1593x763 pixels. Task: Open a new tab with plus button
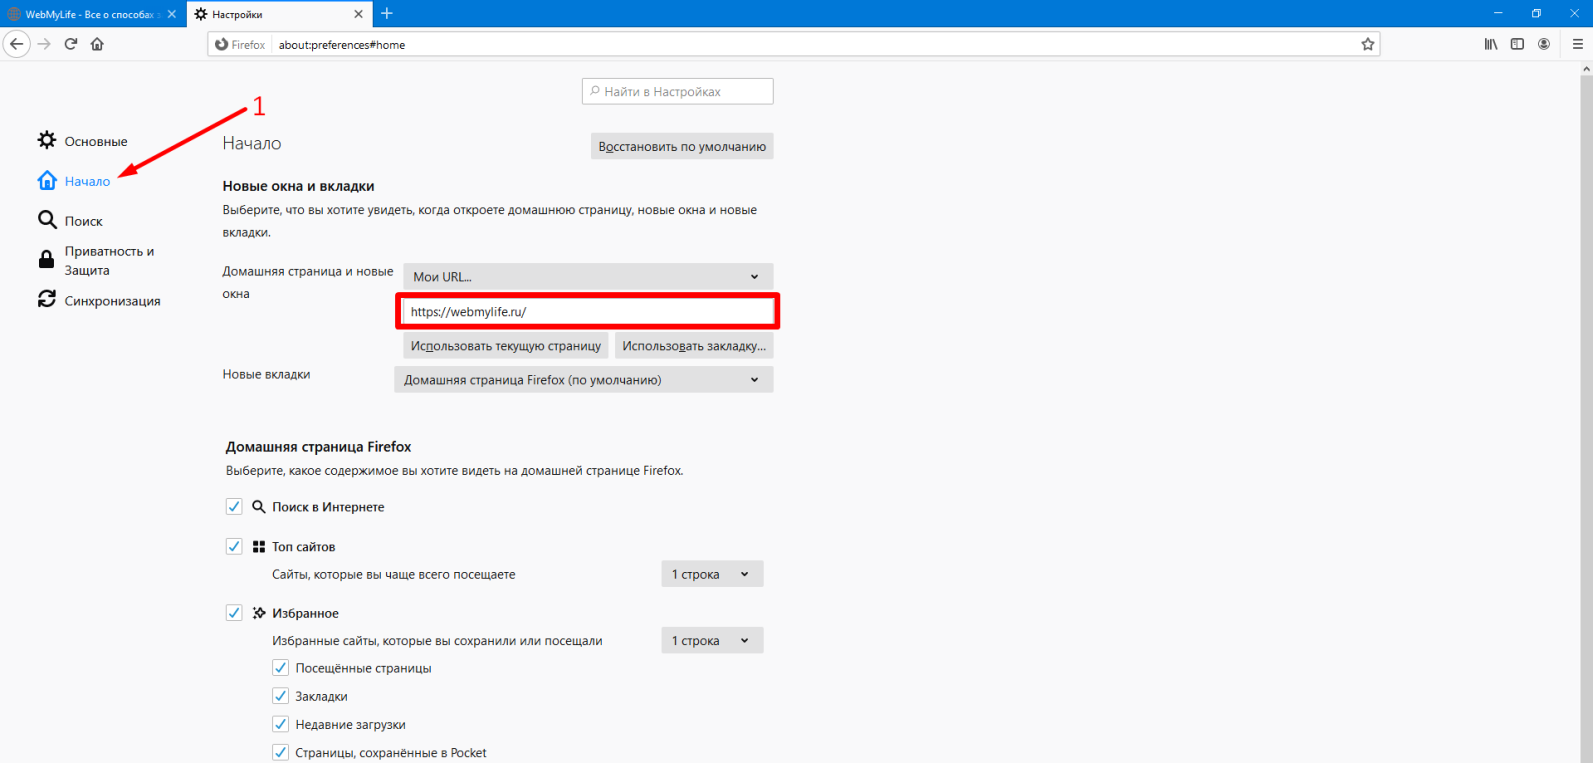click(387, 13)
